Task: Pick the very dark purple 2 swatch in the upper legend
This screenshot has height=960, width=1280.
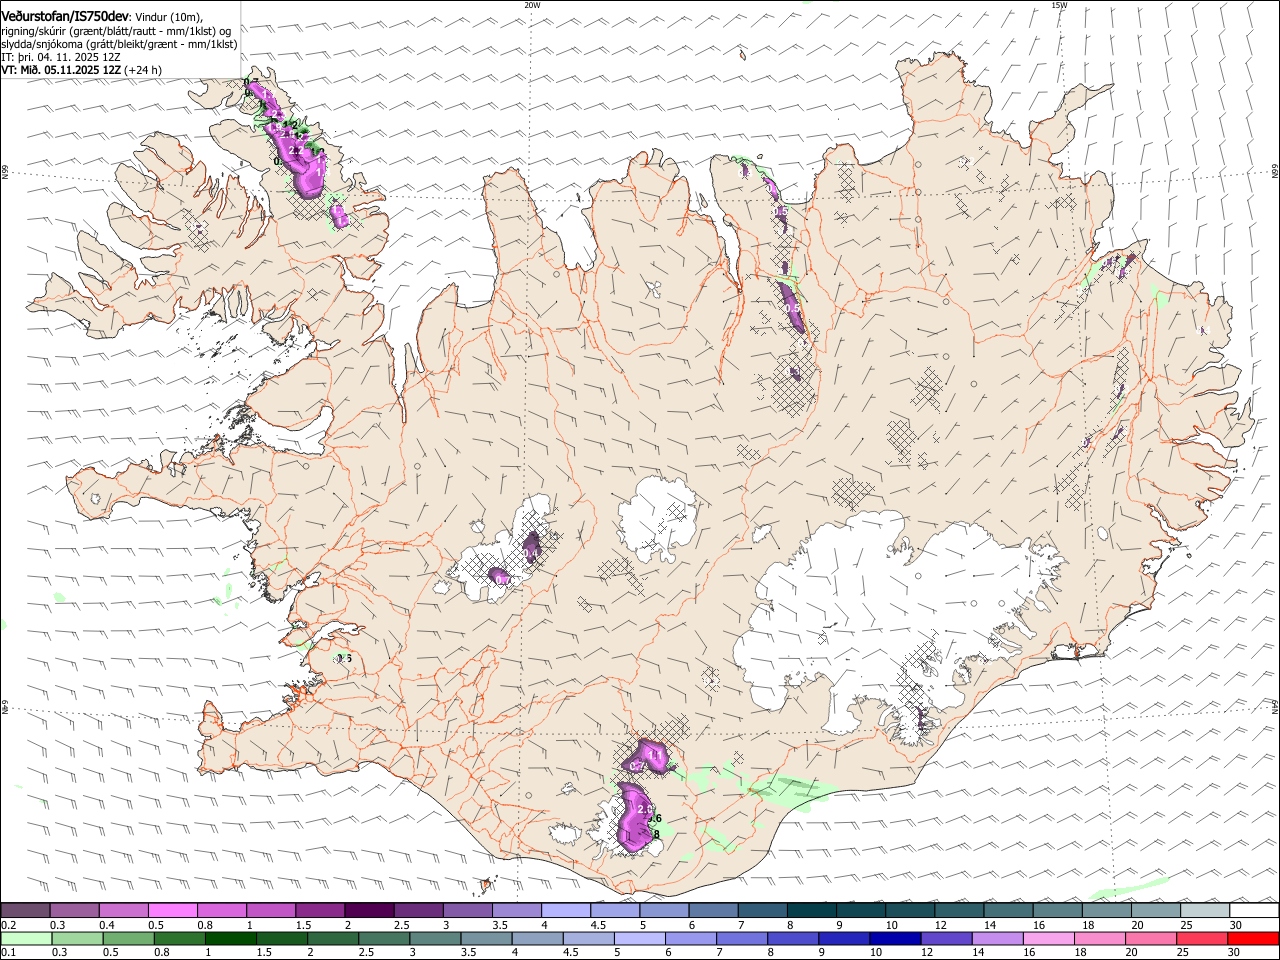Action: pos(368,910)
